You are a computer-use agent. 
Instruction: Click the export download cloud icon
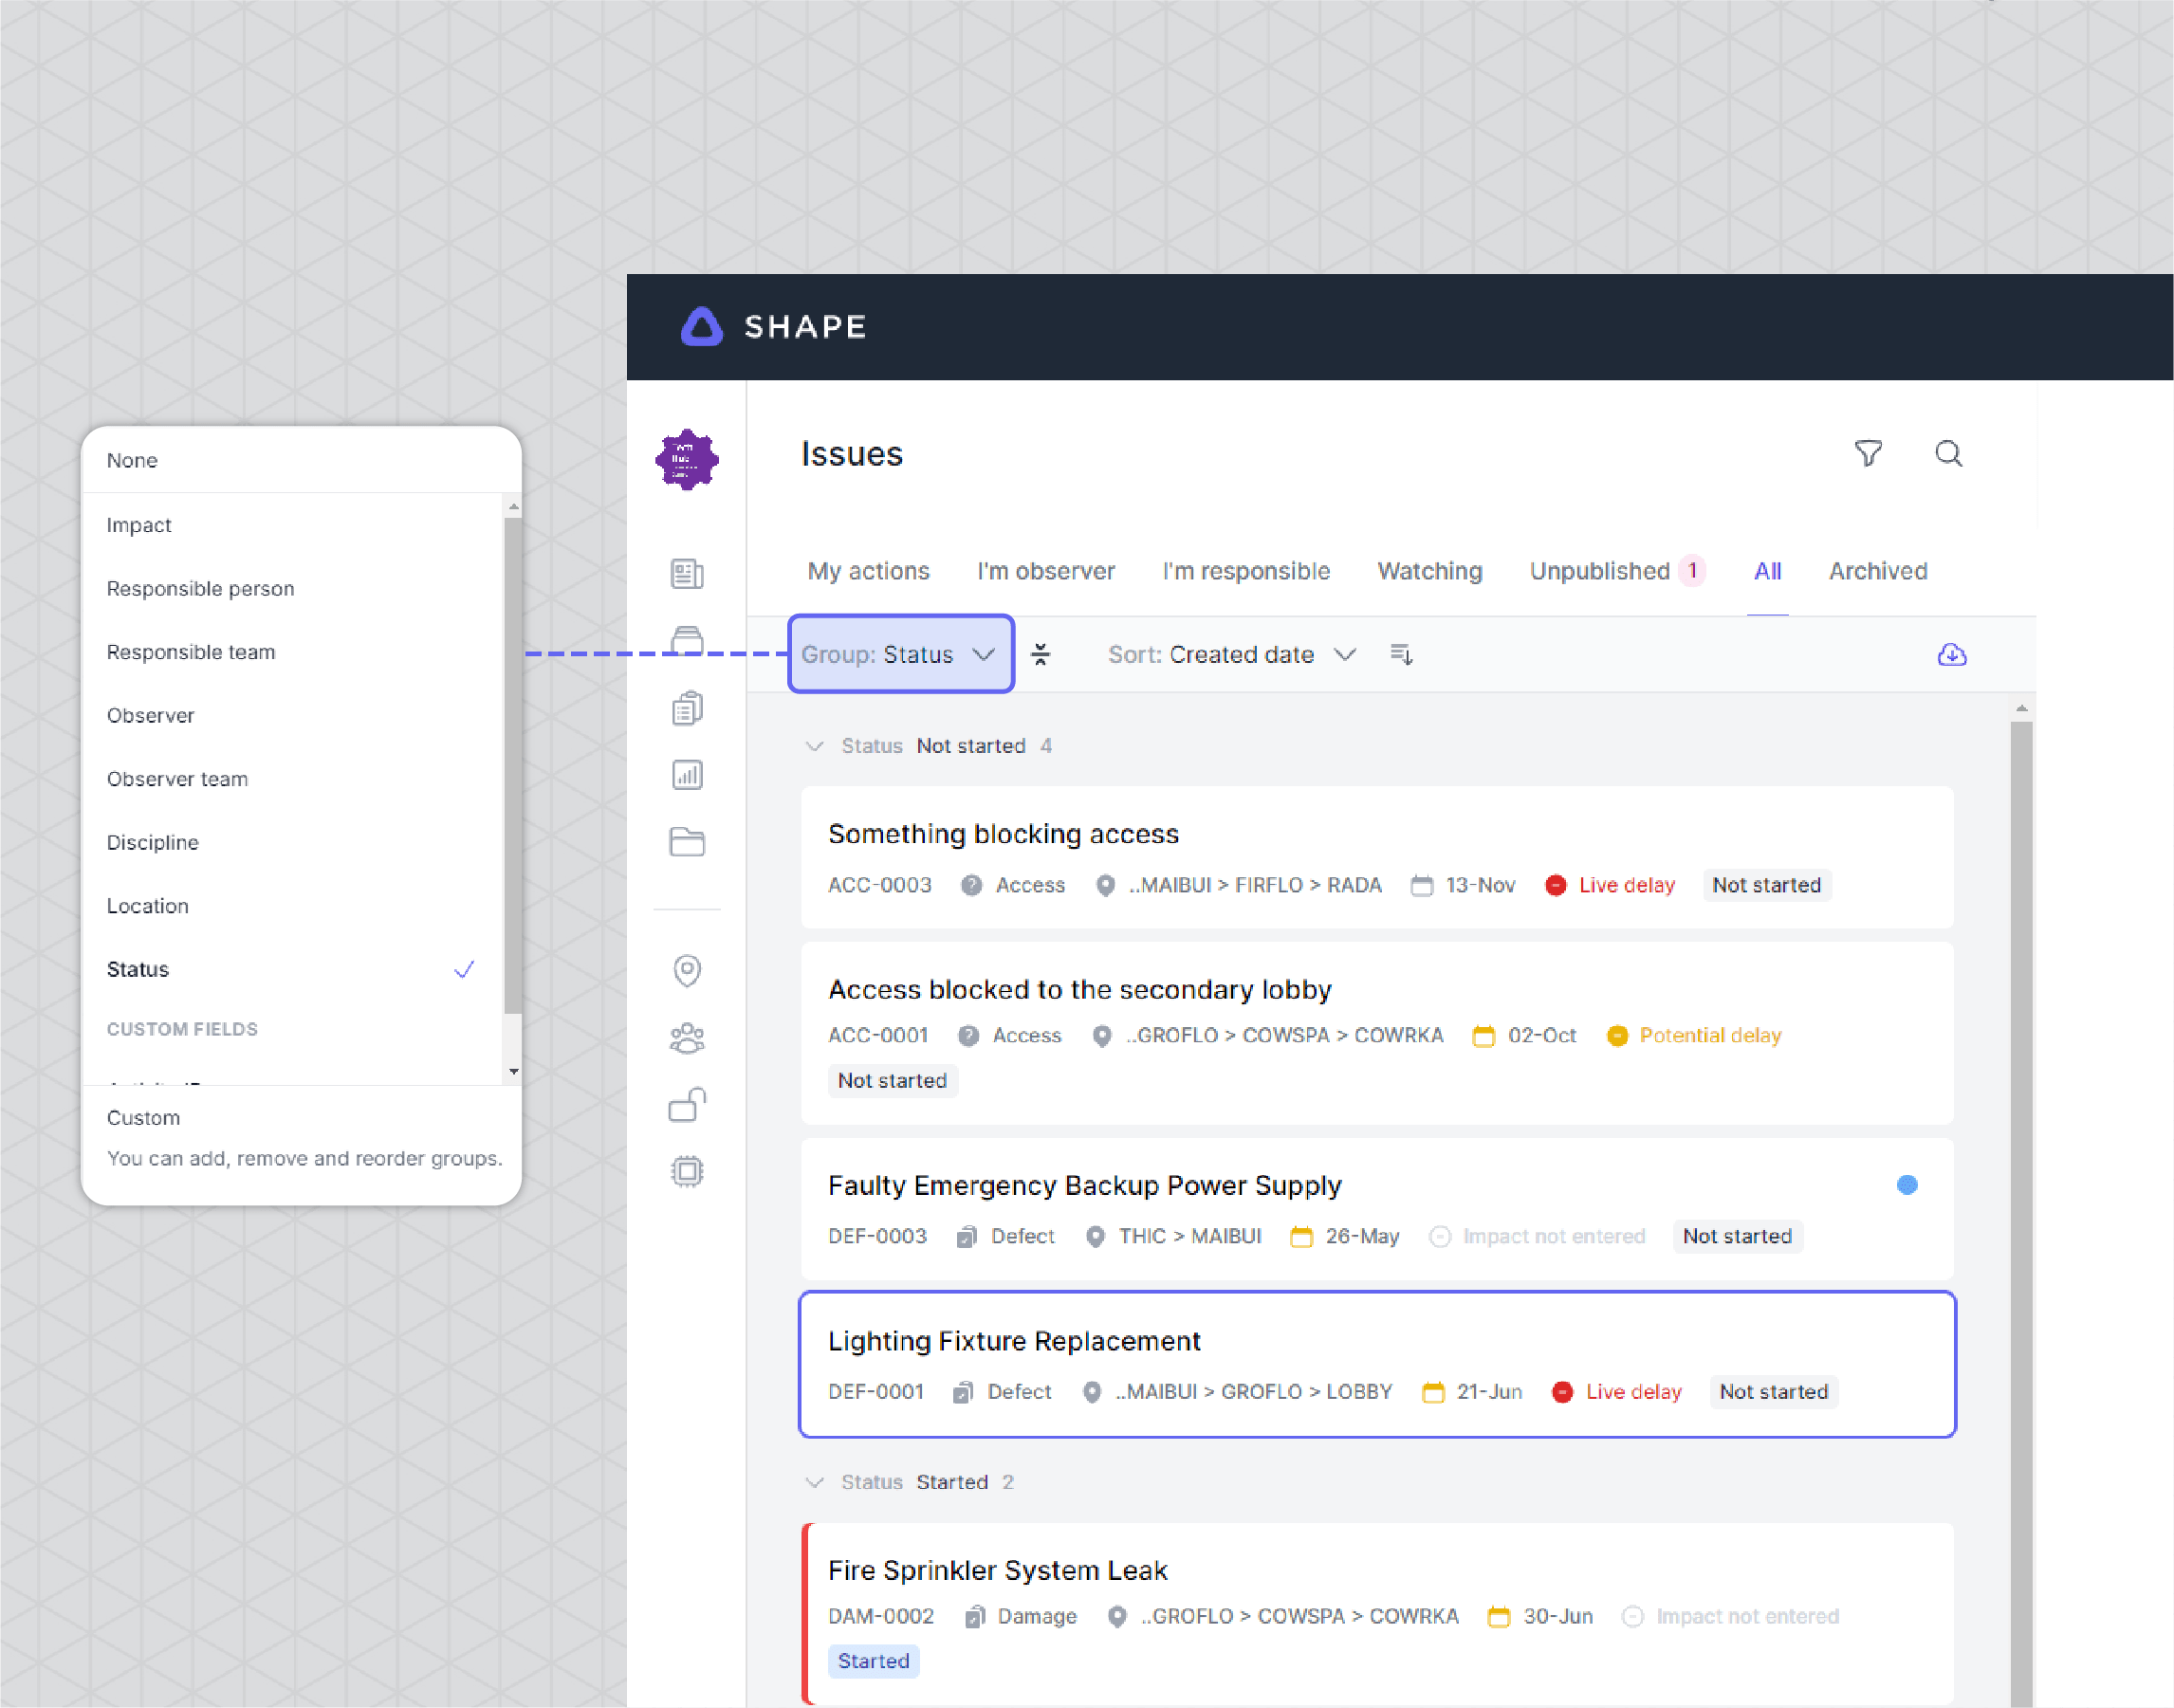tap(1952, 654)
